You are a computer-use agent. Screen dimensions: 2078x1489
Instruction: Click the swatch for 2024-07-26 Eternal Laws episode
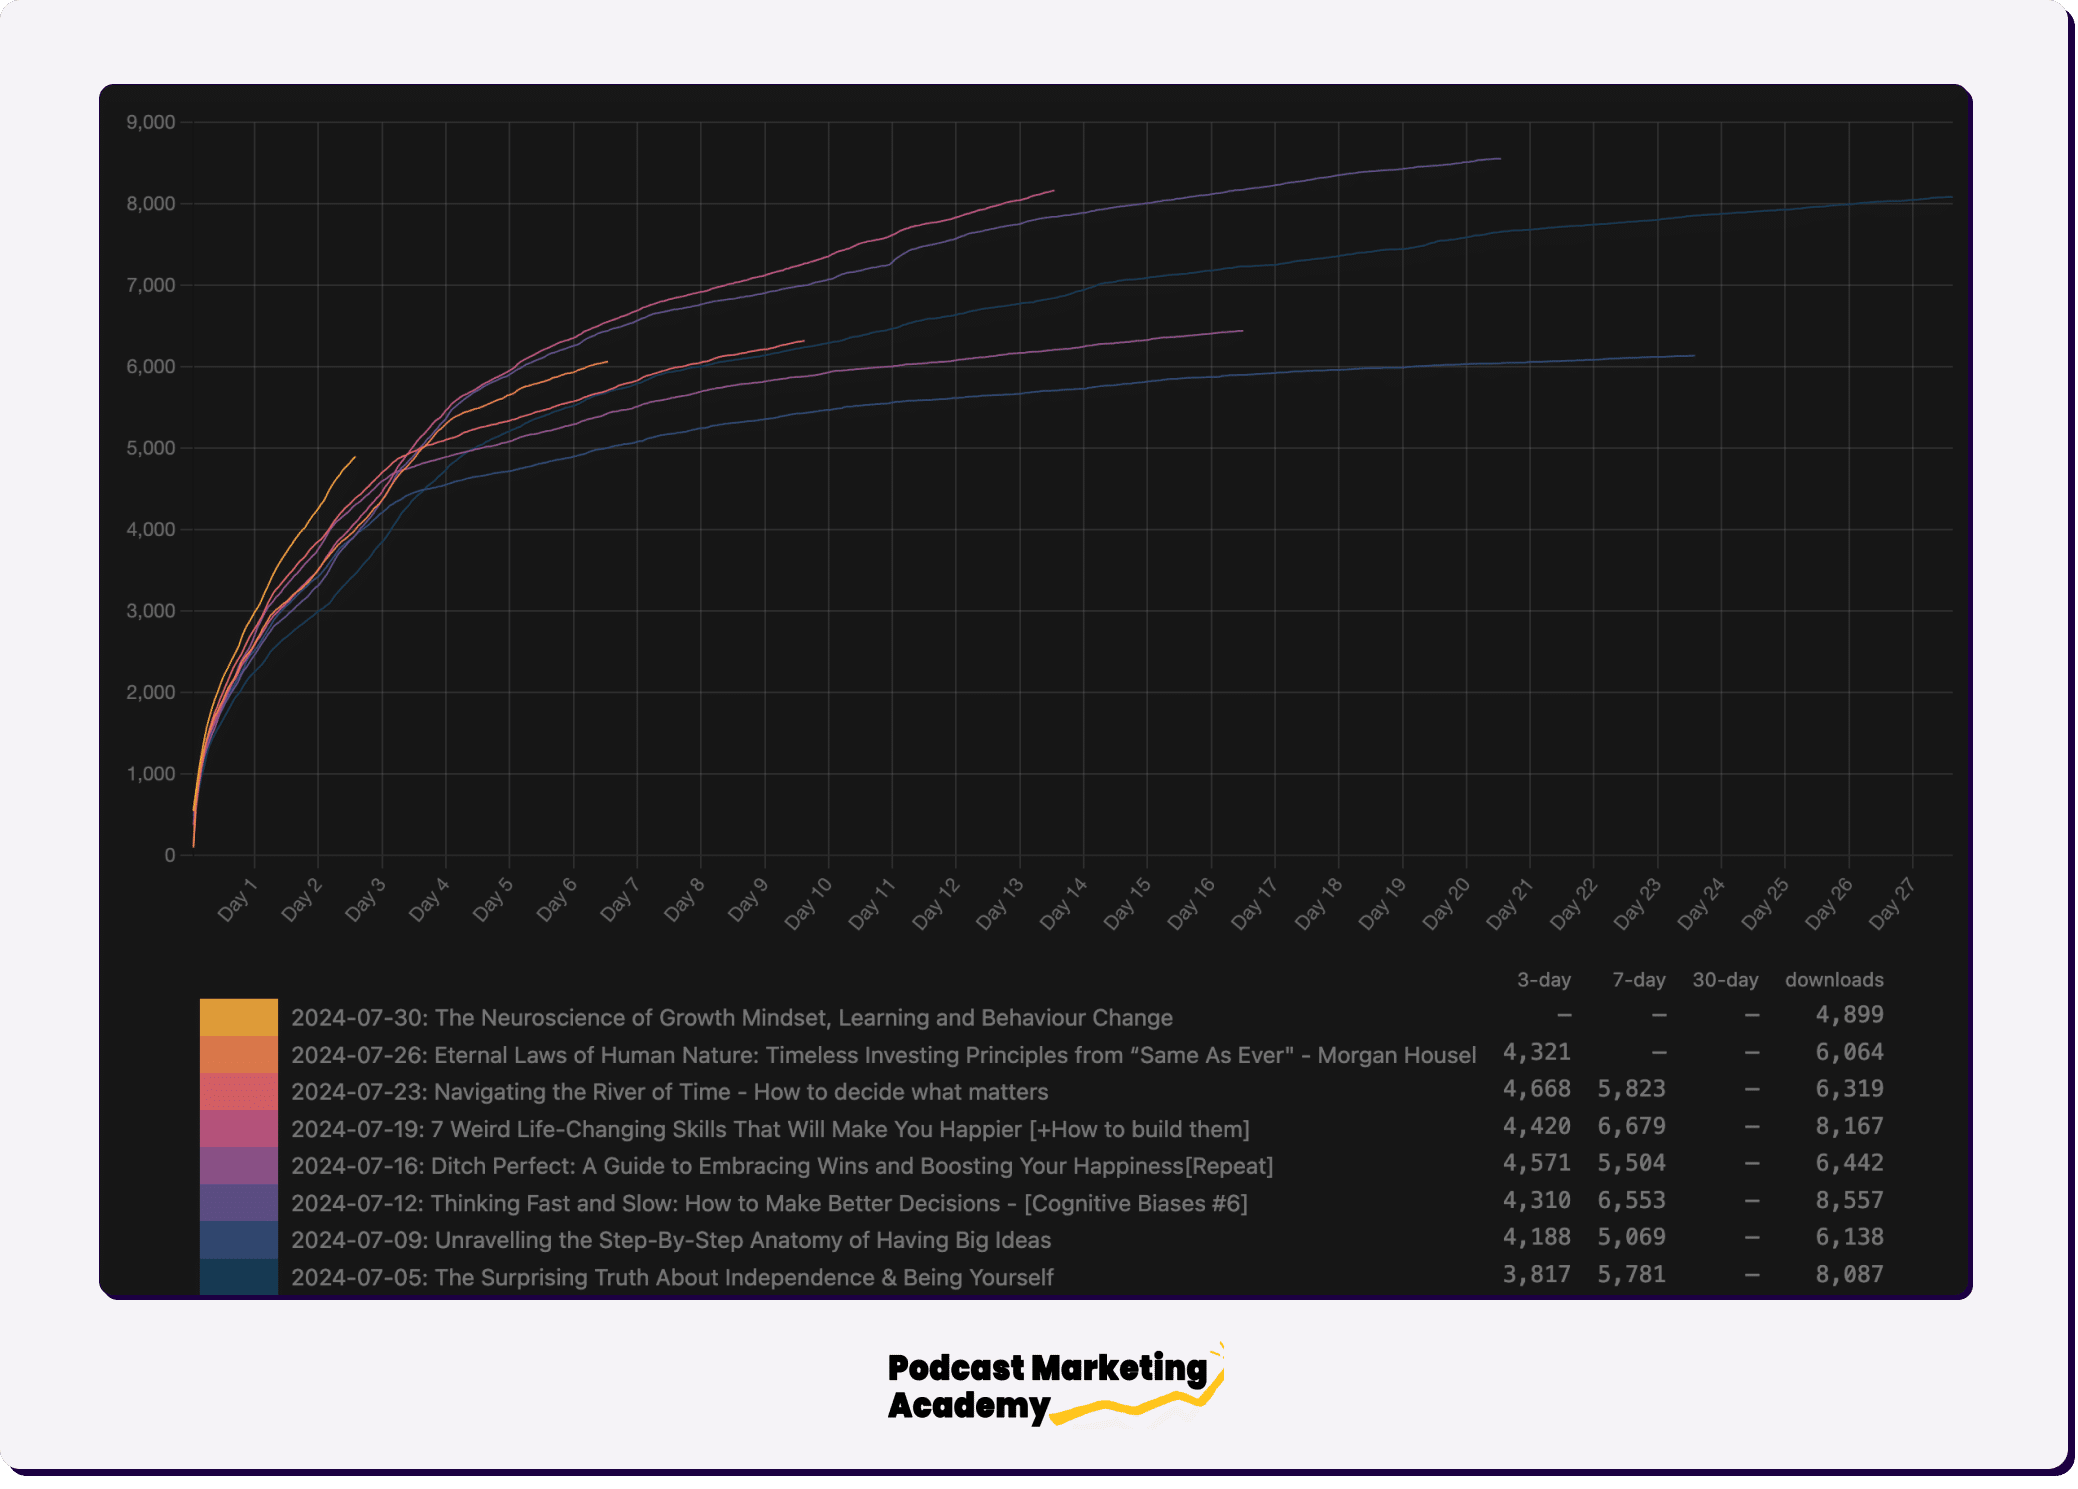point(239,1054)
